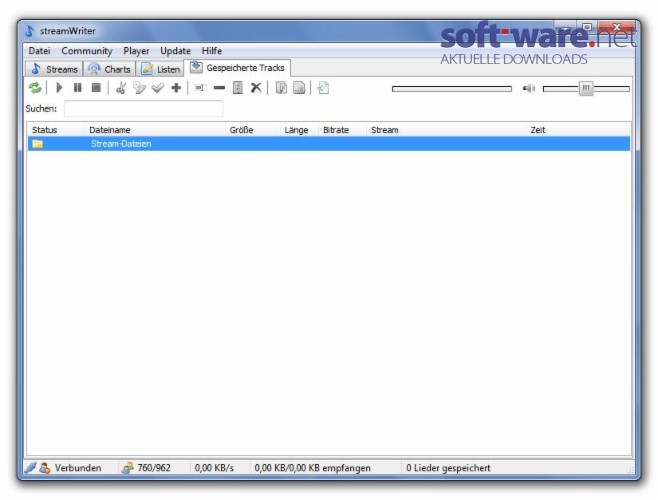
Task: Click the recycle bin file icon
Action: click(238, 88)
